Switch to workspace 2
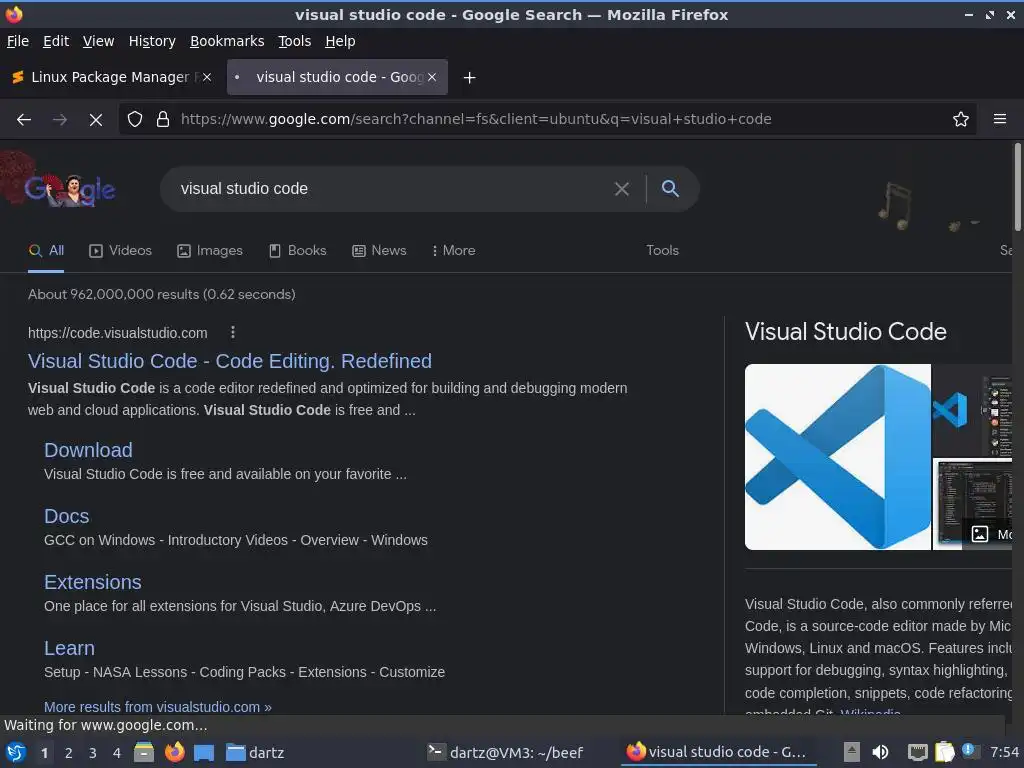This screenshot has height=768, width=1024. 69,753
